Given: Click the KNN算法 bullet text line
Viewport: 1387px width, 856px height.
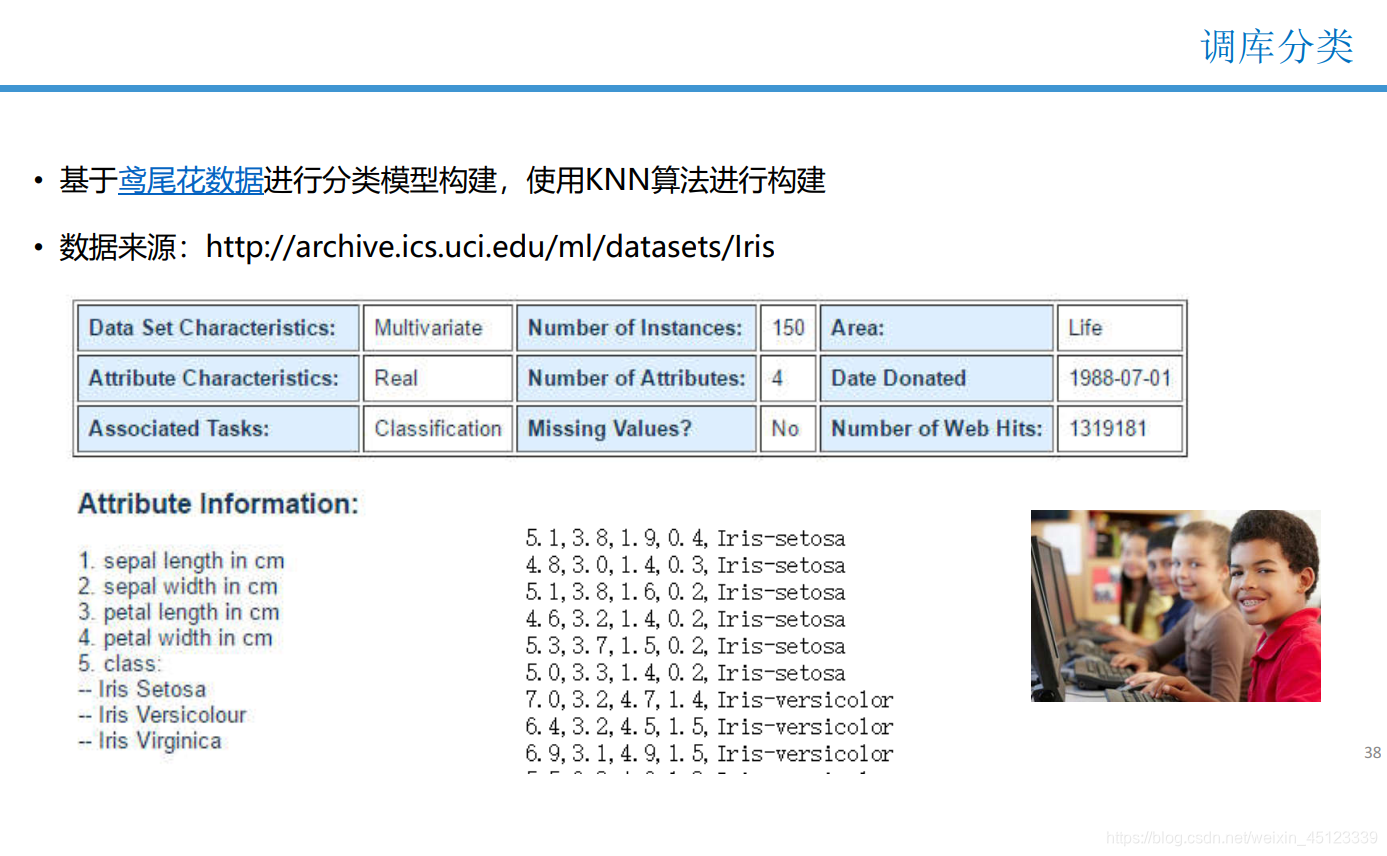Looking at the screenshot, I should pyautogui.click(x=442, y=181).
